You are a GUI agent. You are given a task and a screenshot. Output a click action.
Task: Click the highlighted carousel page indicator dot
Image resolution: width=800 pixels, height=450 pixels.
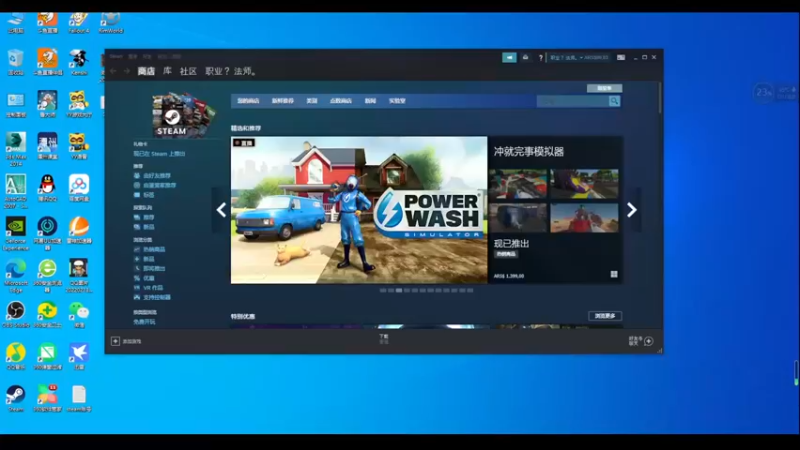coord(399,290)
